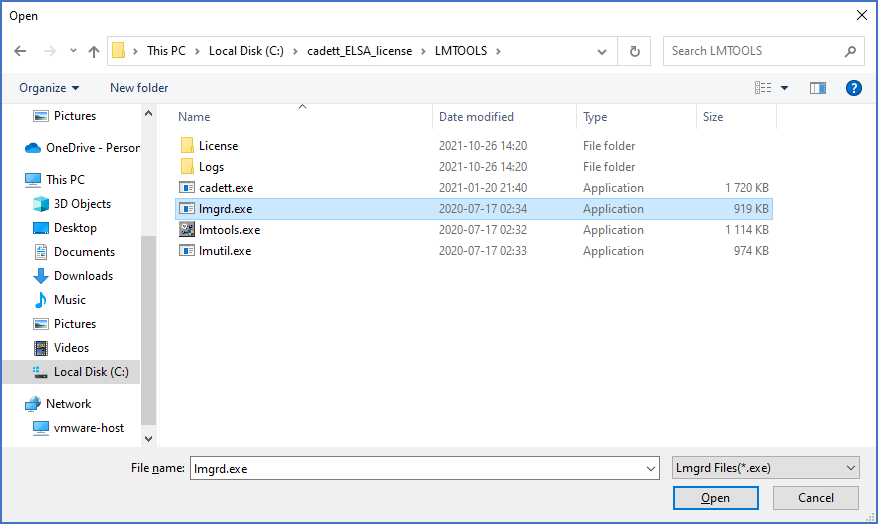Refresh the LMTOOLS folder view
This screenshot has height=524, width=878.
[x=634, y=52]
